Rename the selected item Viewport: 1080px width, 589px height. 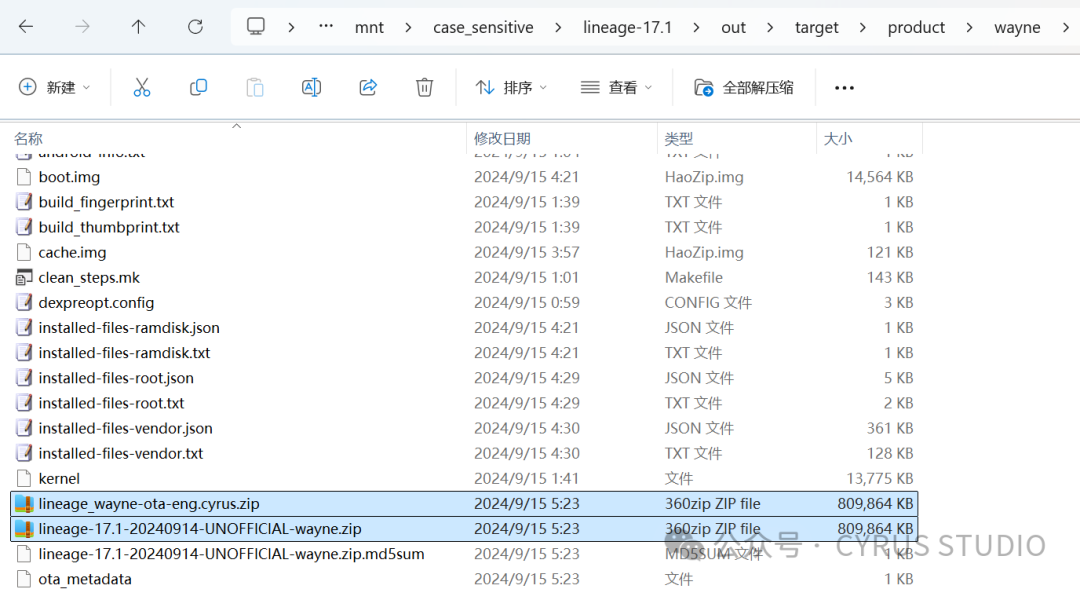[x=311, y=87]
